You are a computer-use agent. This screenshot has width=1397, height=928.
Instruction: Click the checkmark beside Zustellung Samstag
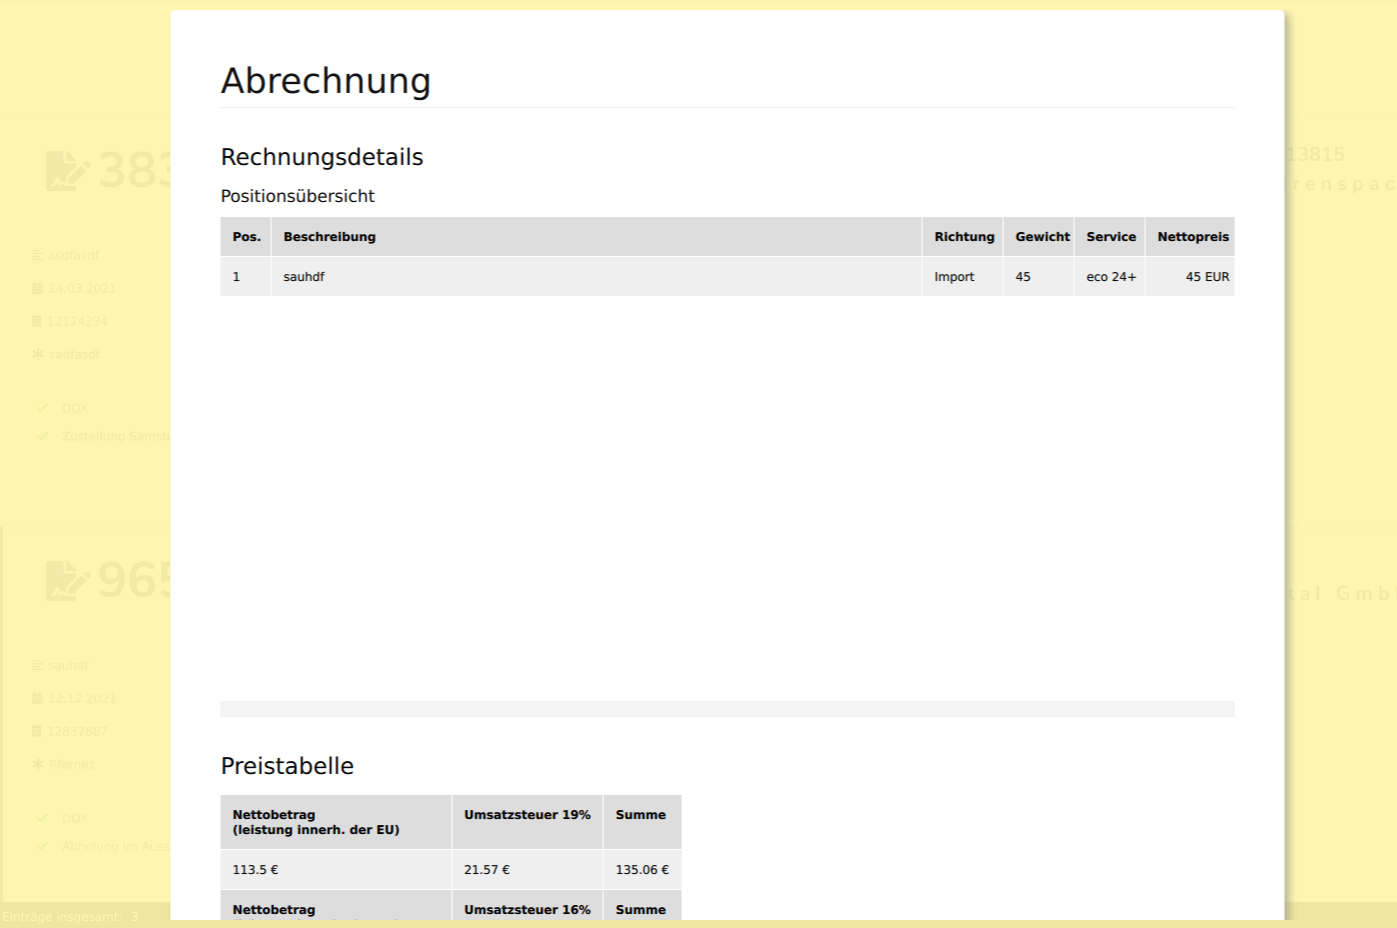point(42,436)
